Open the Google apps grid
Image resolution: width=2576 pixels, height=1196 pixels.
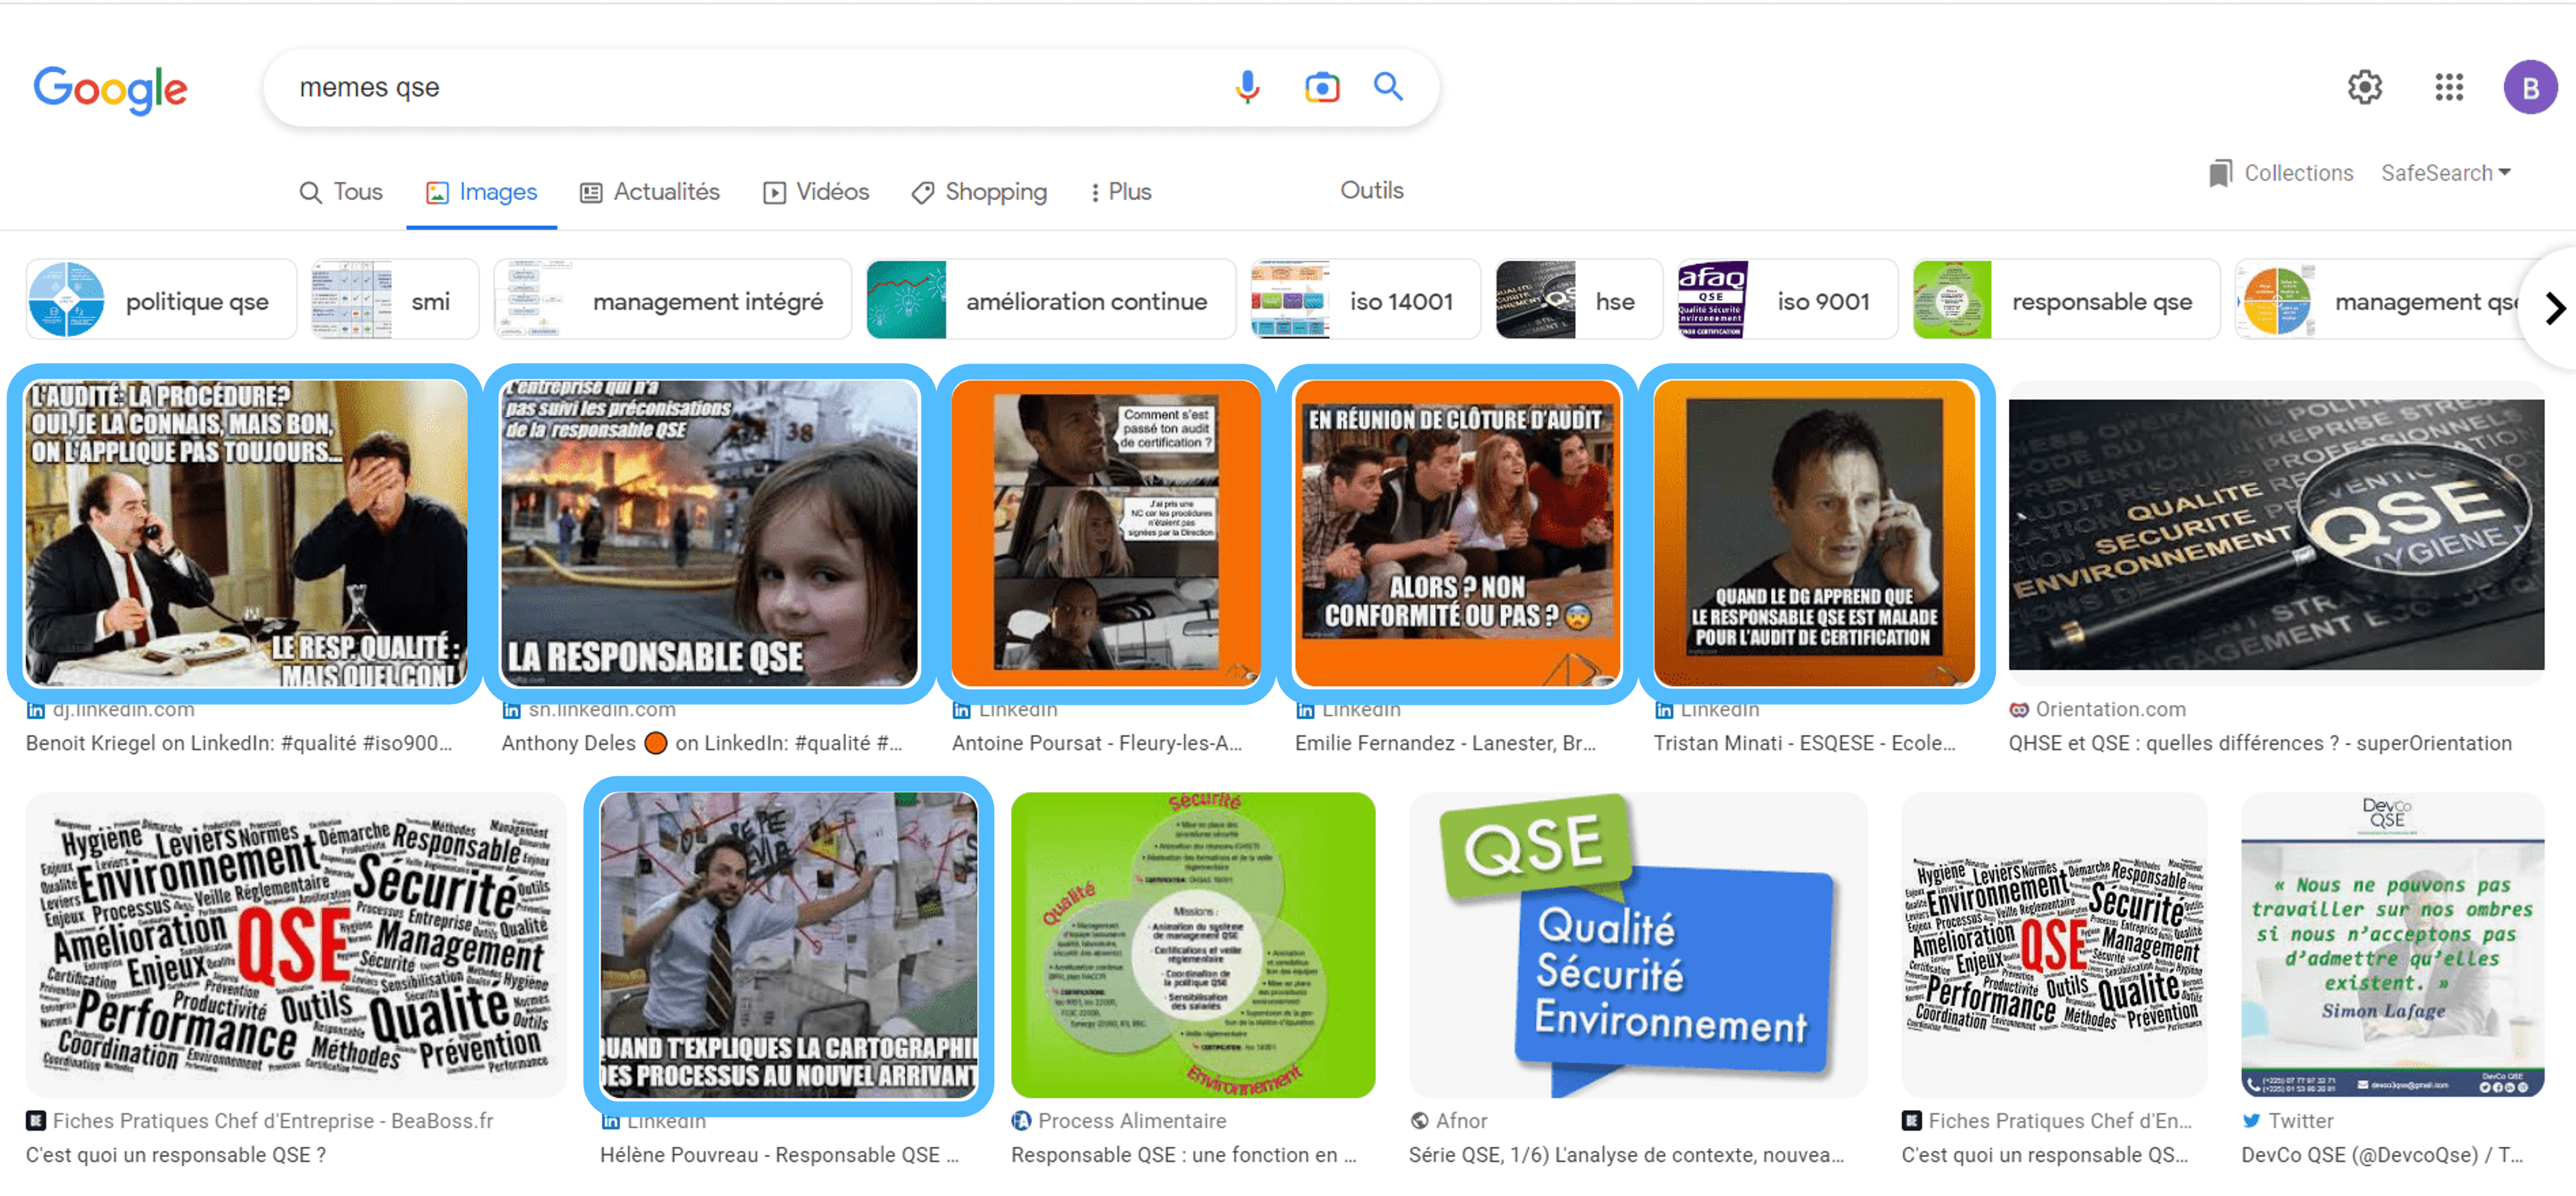pyautogui.click(x=2448, y=87)
